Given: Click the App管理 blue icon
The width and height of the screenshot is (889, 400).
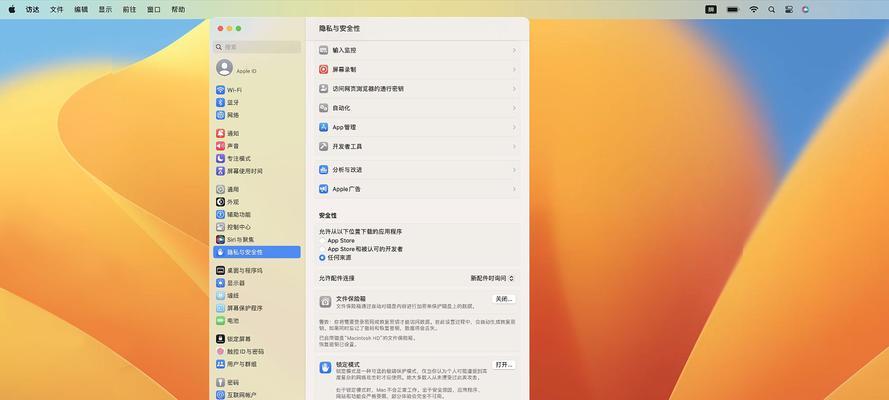Looking at the screenshot, I should (x=324, y=127).
